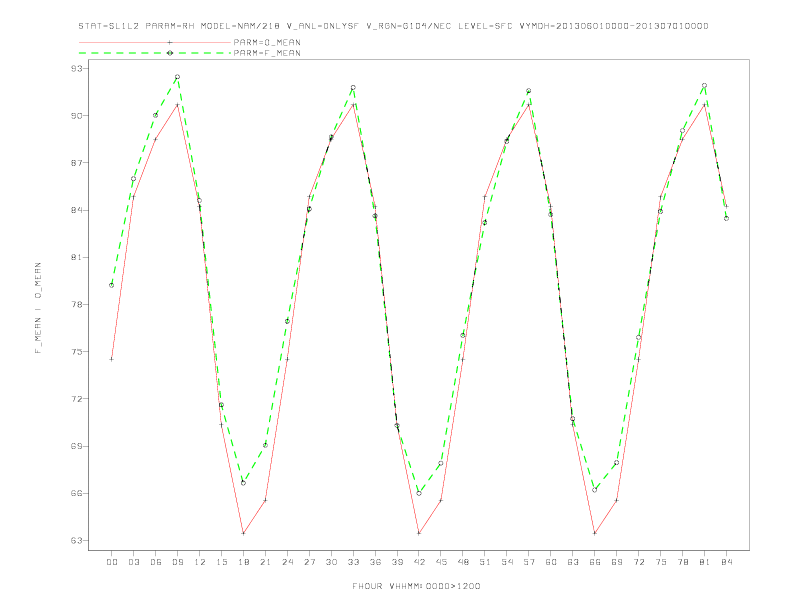Click the x-axis tick label 57
Image resolution: width=792 pixels, height=612 pixels.
(x=529, y=562)
